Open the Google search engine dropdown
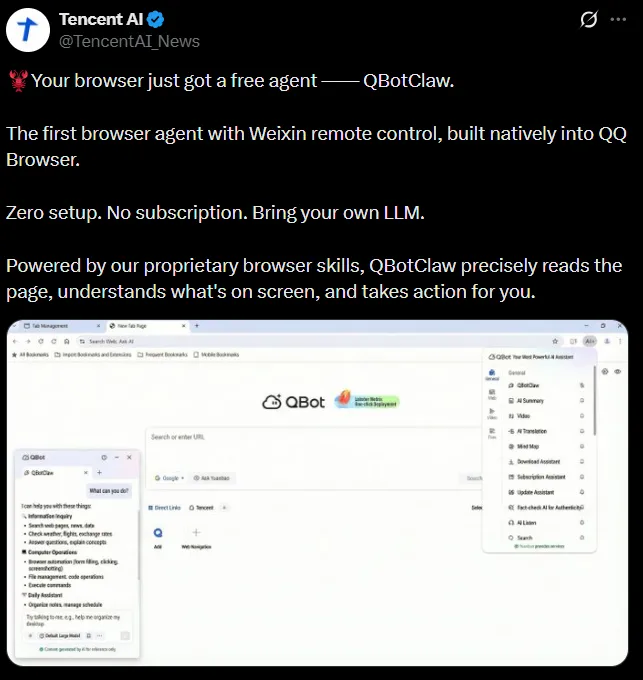 (170, 478)
